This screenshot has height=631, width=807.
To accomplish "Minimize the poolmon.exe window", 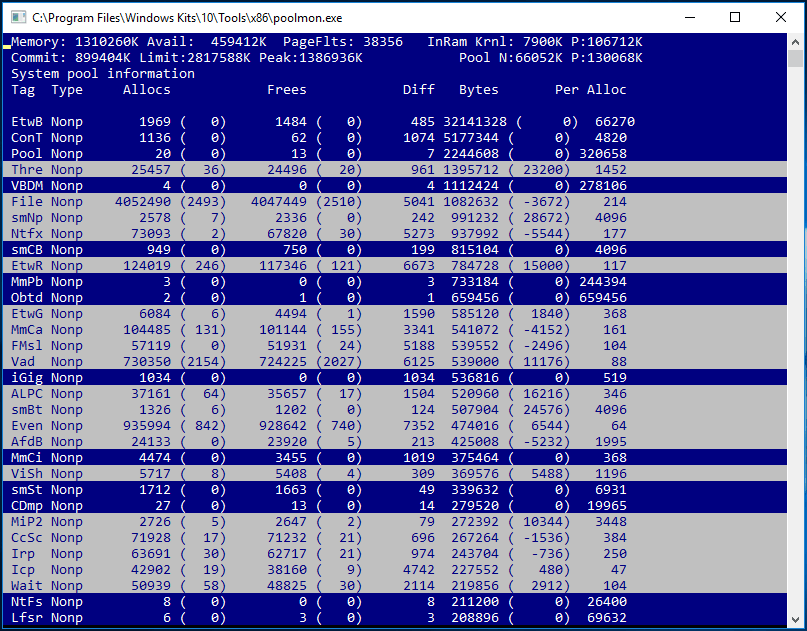I will (x=689, y=17).
